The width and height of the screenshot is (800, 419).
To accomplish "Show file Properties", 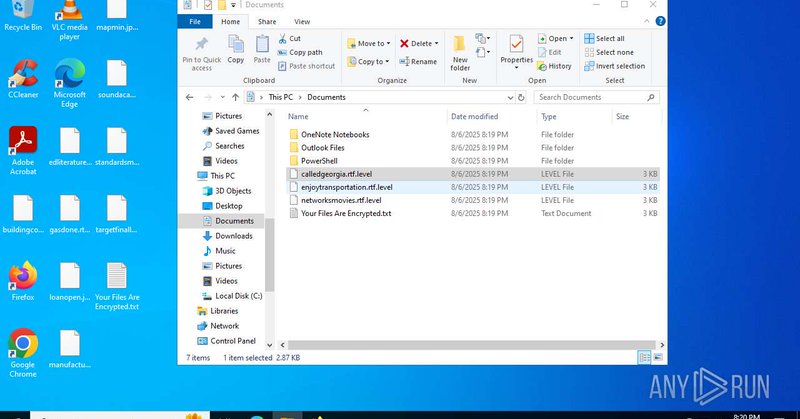I will (x=516, y=53).
